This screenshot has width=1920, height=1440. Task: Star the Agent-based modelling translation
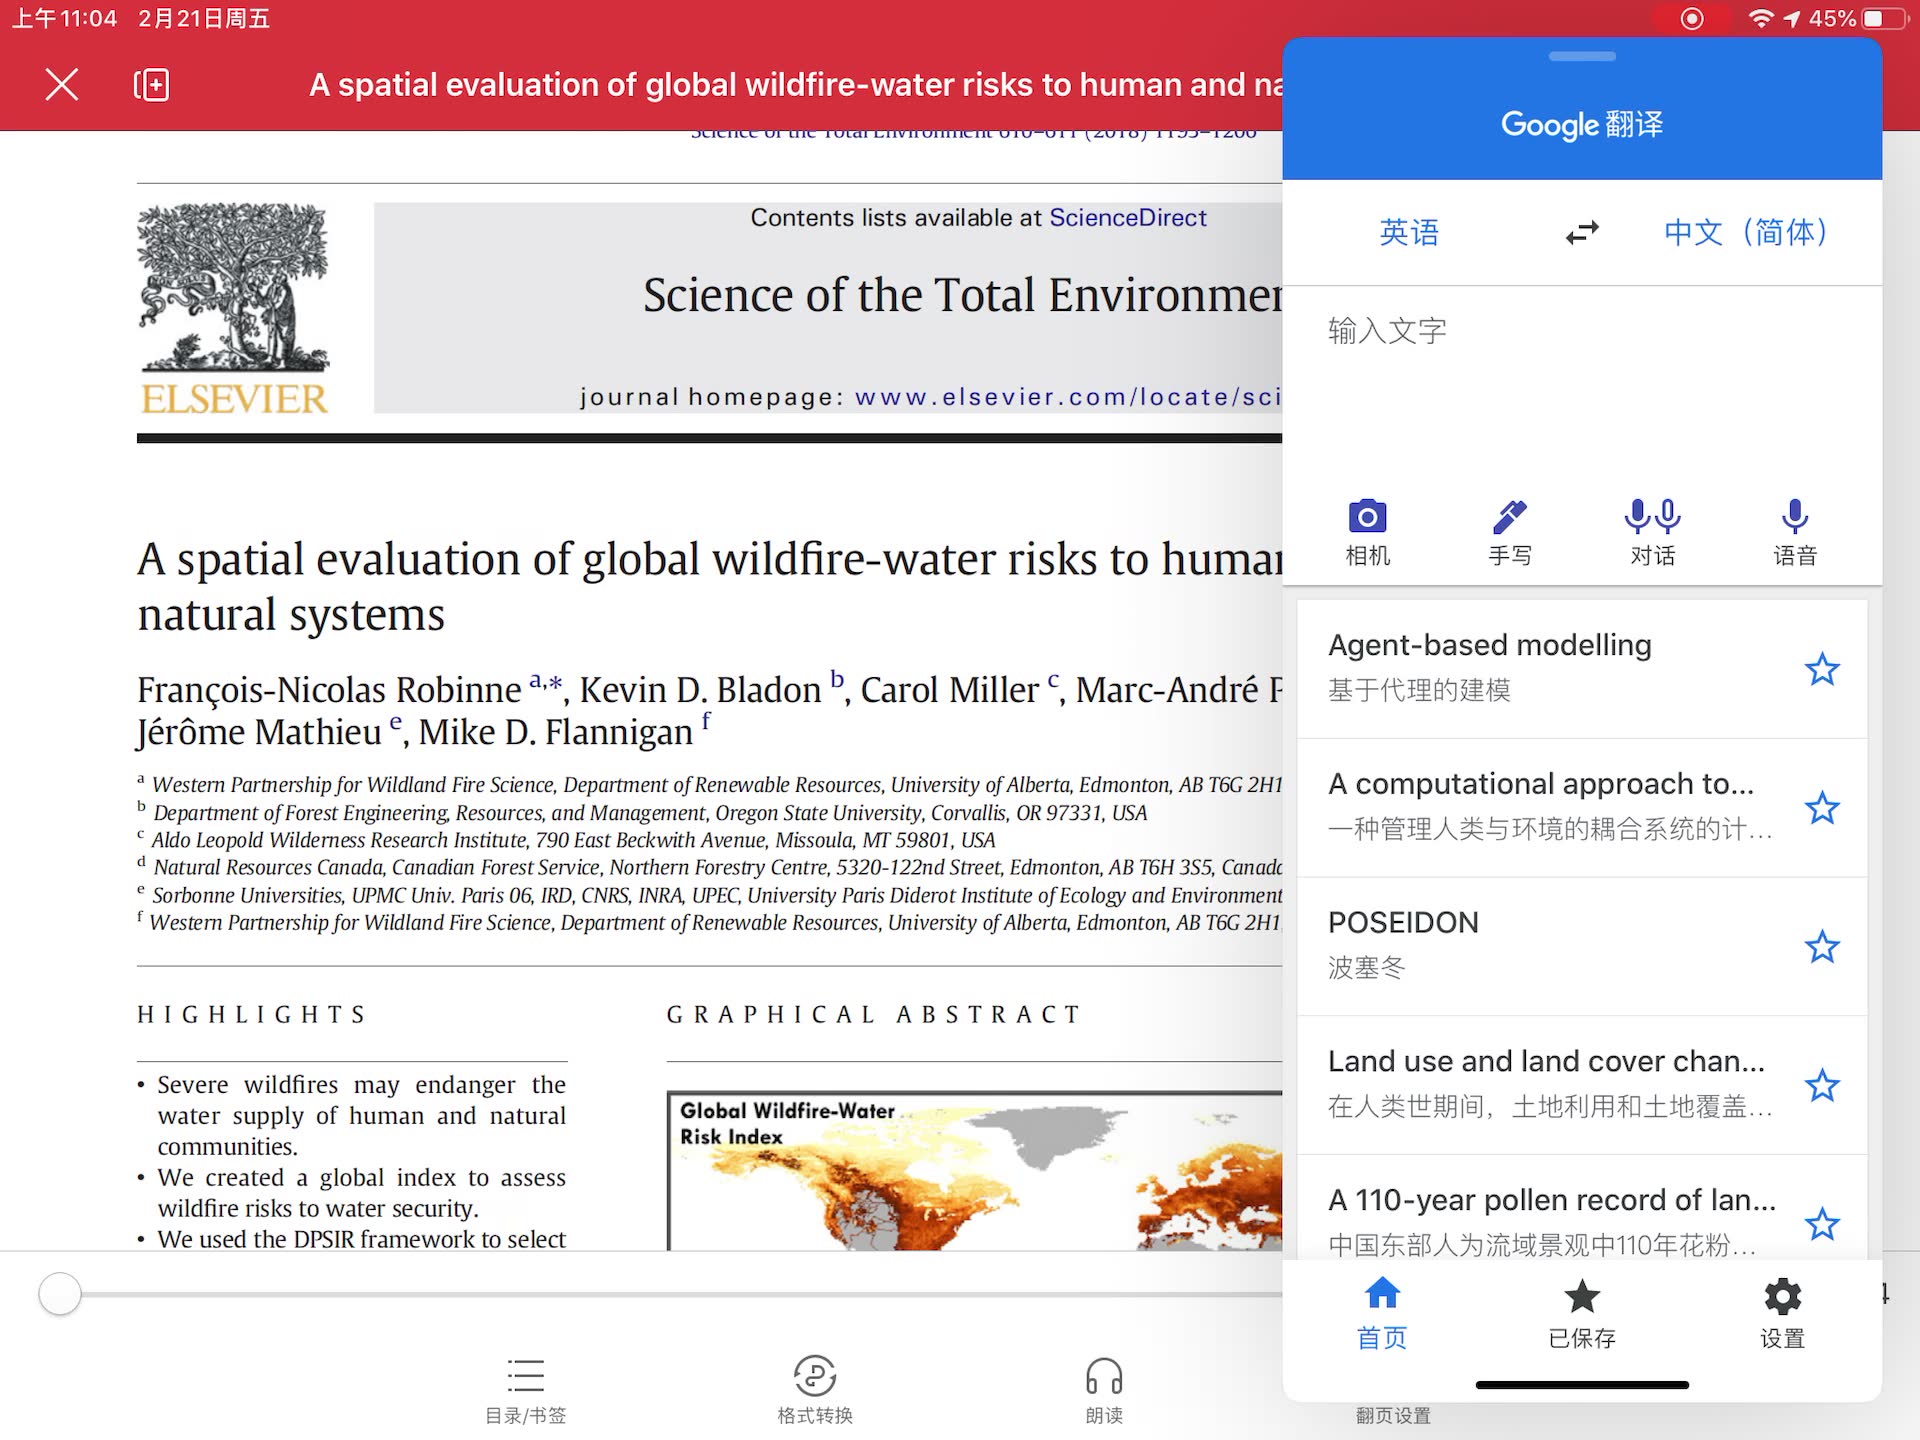point(1822,669)
